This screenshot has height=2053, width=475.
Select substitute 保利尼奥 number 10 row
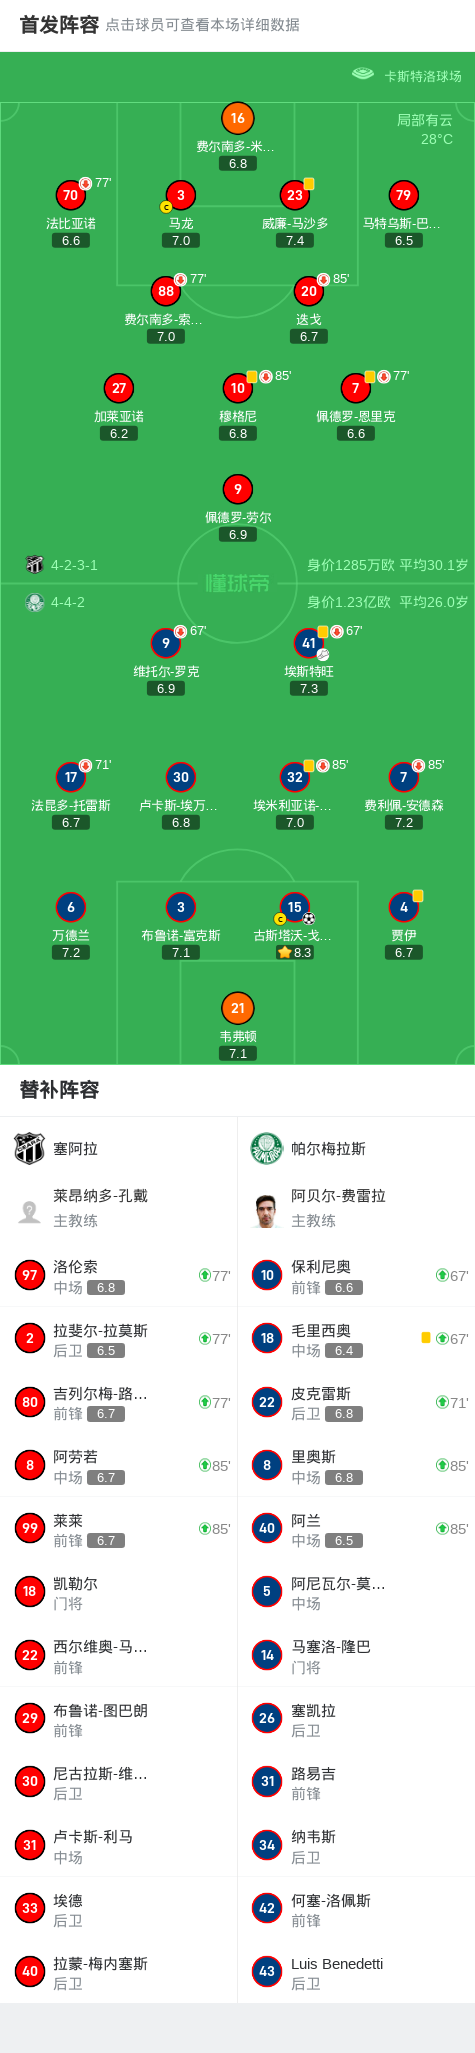356,1275
